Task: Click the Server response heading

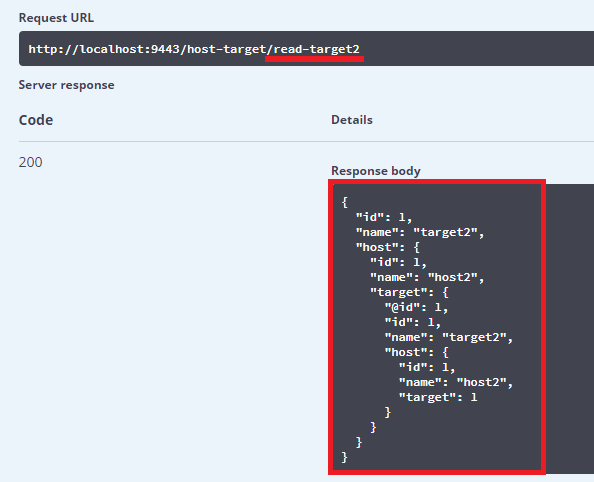Action: (x=66, y=85)
